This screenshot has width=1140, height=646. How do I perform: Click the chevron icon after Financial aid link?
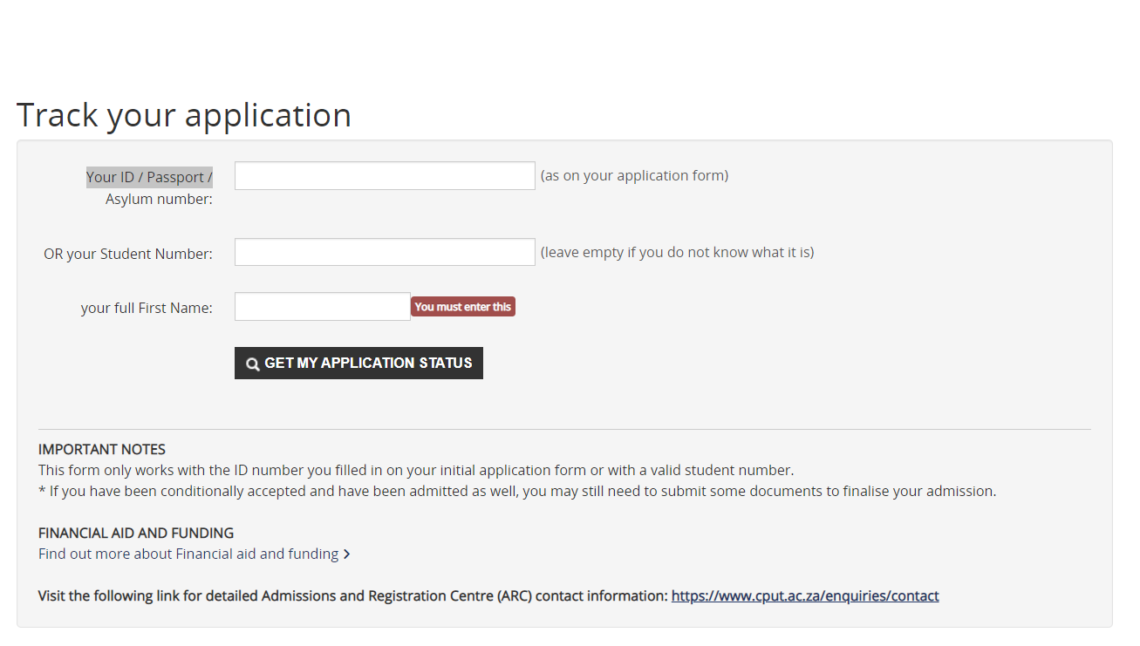(346, 553)
